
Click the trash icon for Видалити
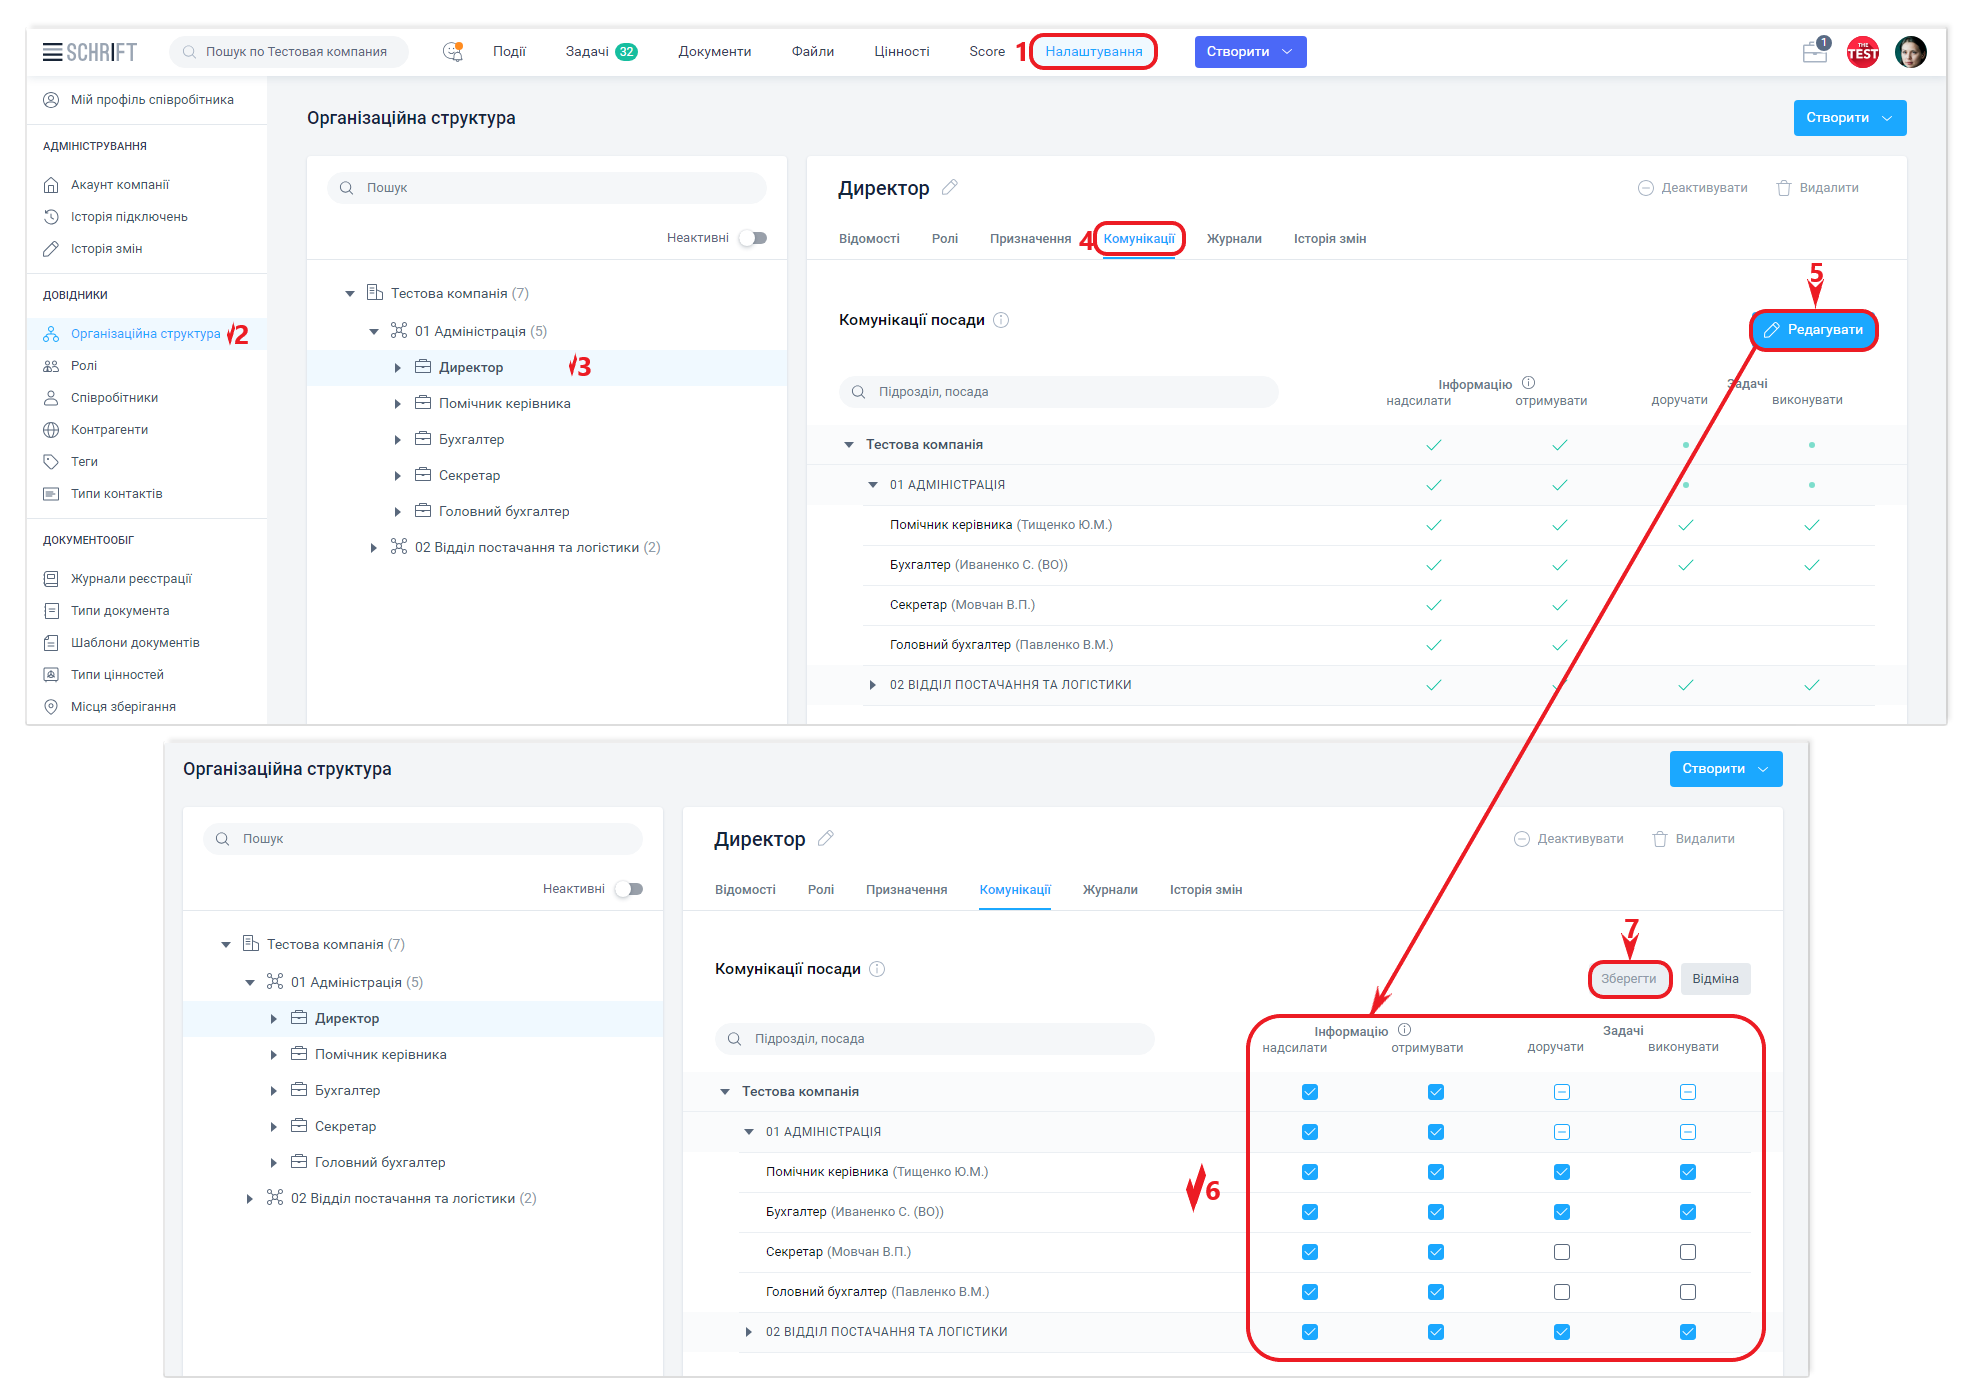(x=1783, y=188)
